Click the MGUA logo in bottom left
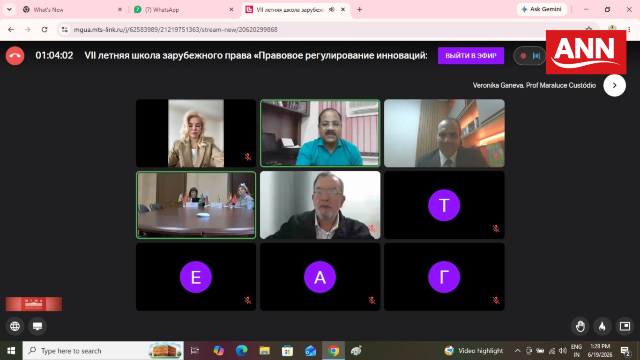The height and width of the screenshot is (360, 640). click(x=34, y=304)
